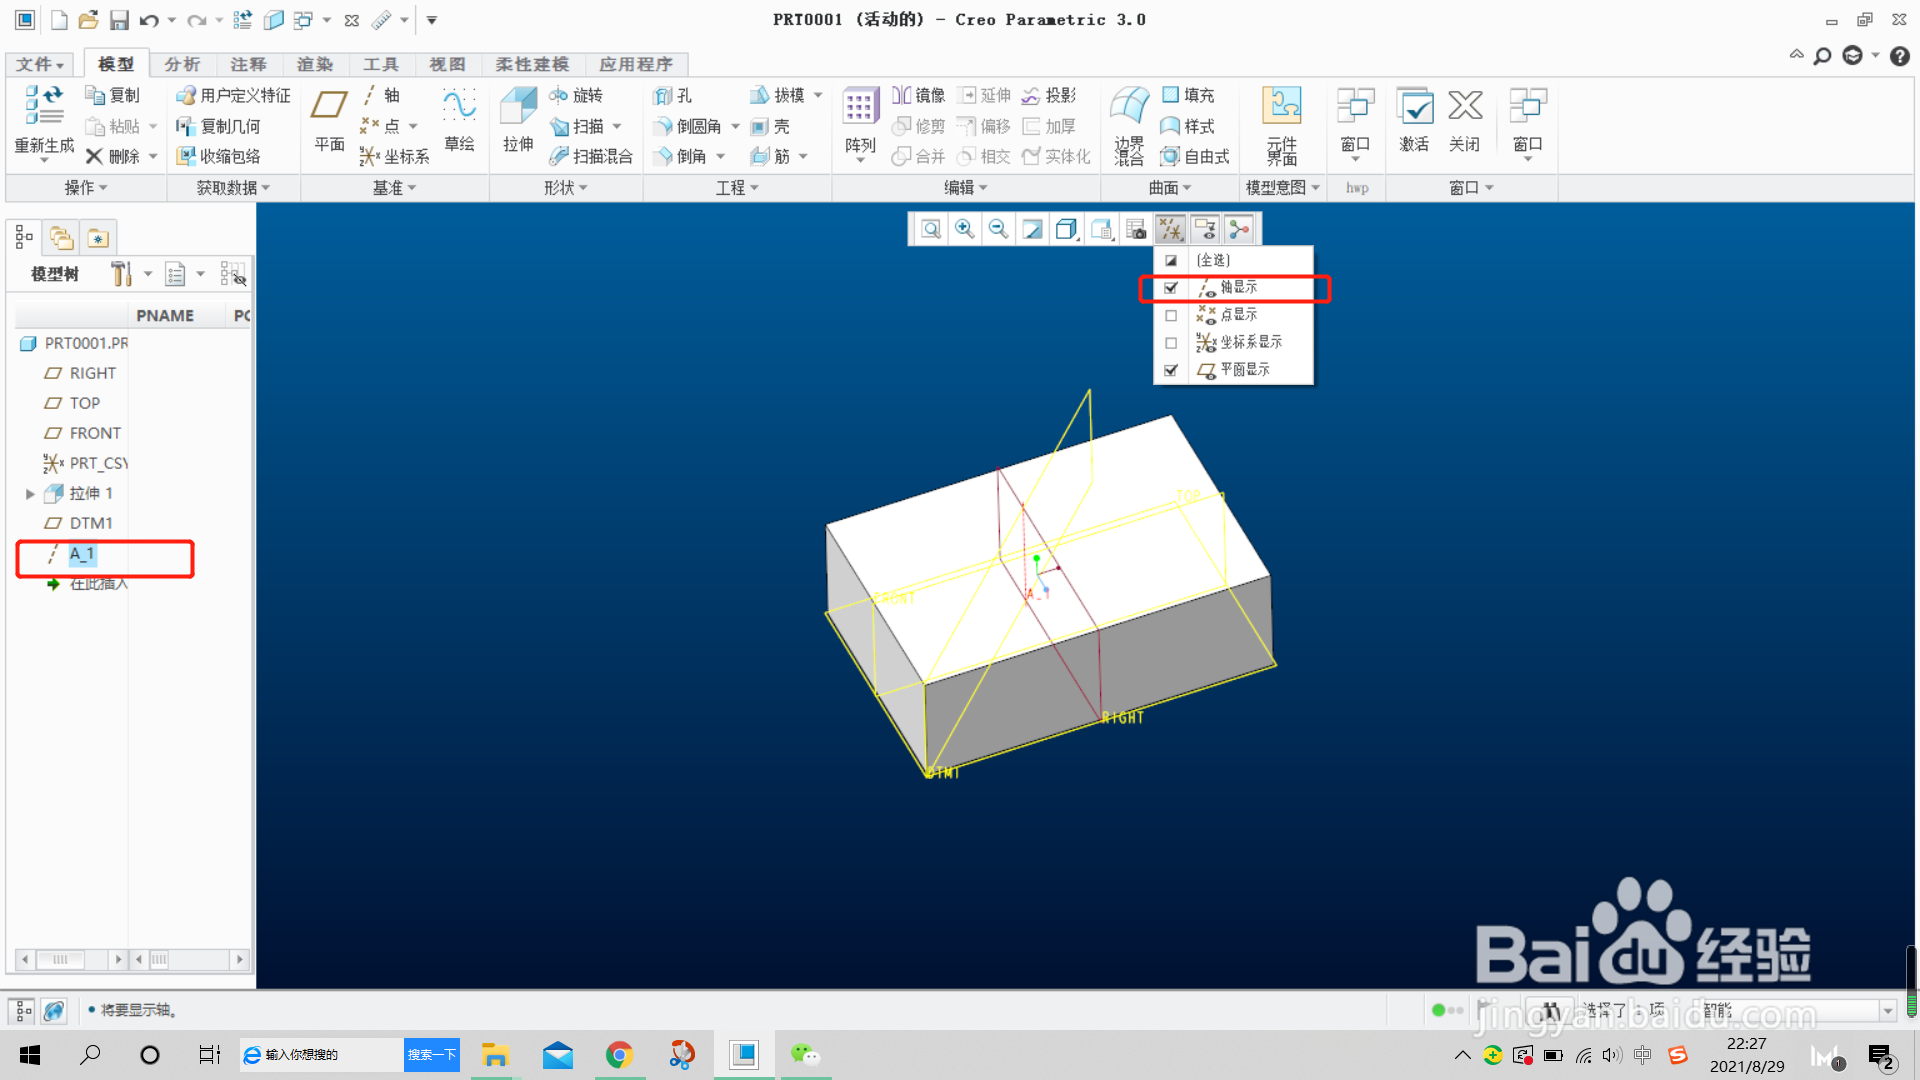Uncheck the 平面显示 plane display checkbox

pos(1171,370)
